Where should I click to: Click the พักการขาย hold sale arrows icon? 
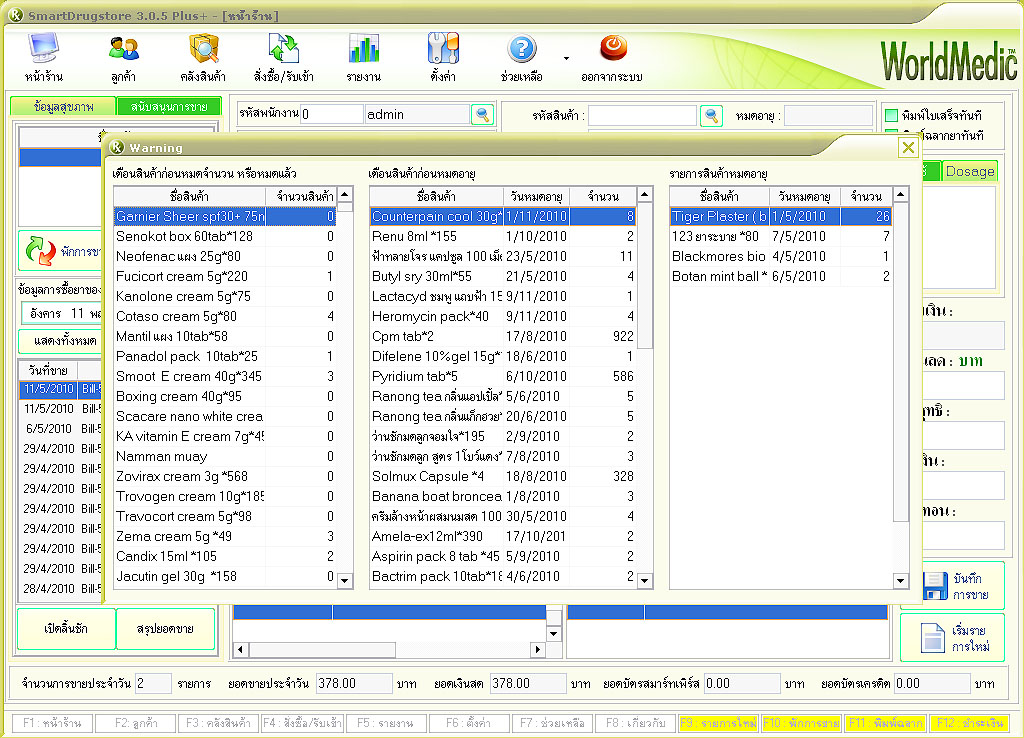[x=40, y=251]
